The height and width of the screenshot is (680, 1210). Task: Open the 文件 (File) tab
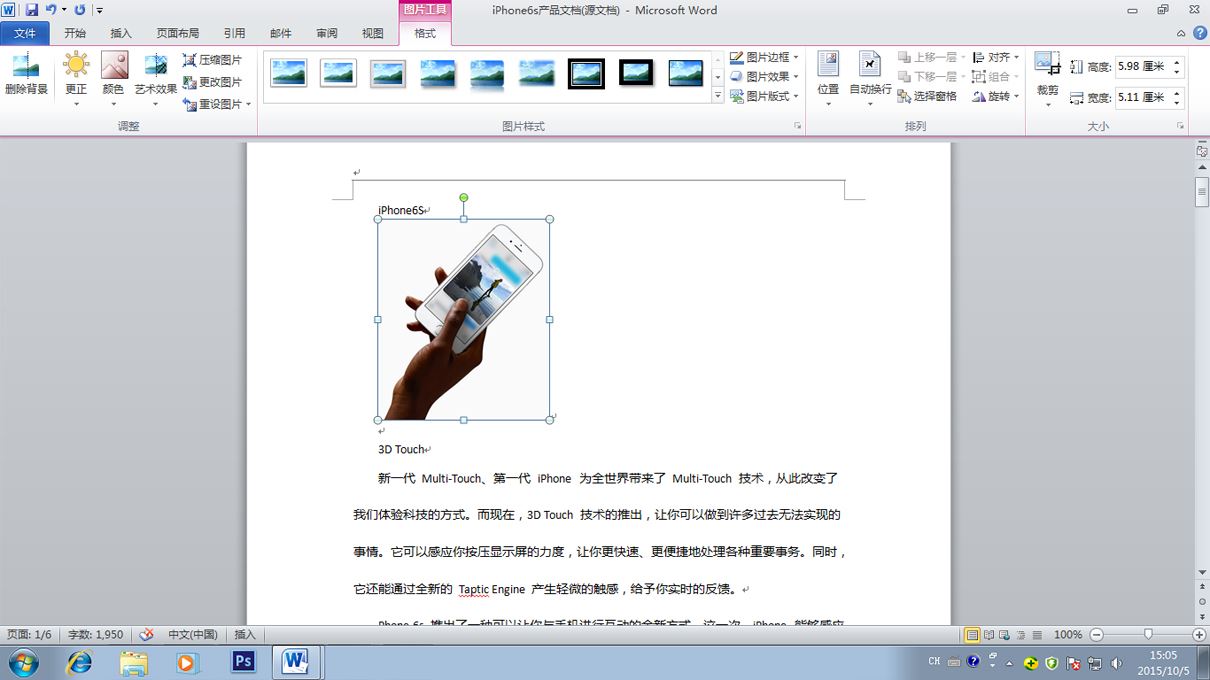pyautogui.click(x=25, y=33)
